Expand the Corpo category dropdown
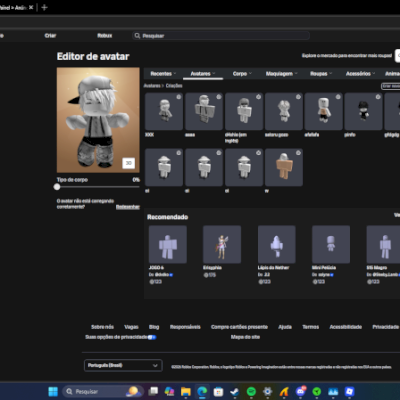 coord(242,74)
